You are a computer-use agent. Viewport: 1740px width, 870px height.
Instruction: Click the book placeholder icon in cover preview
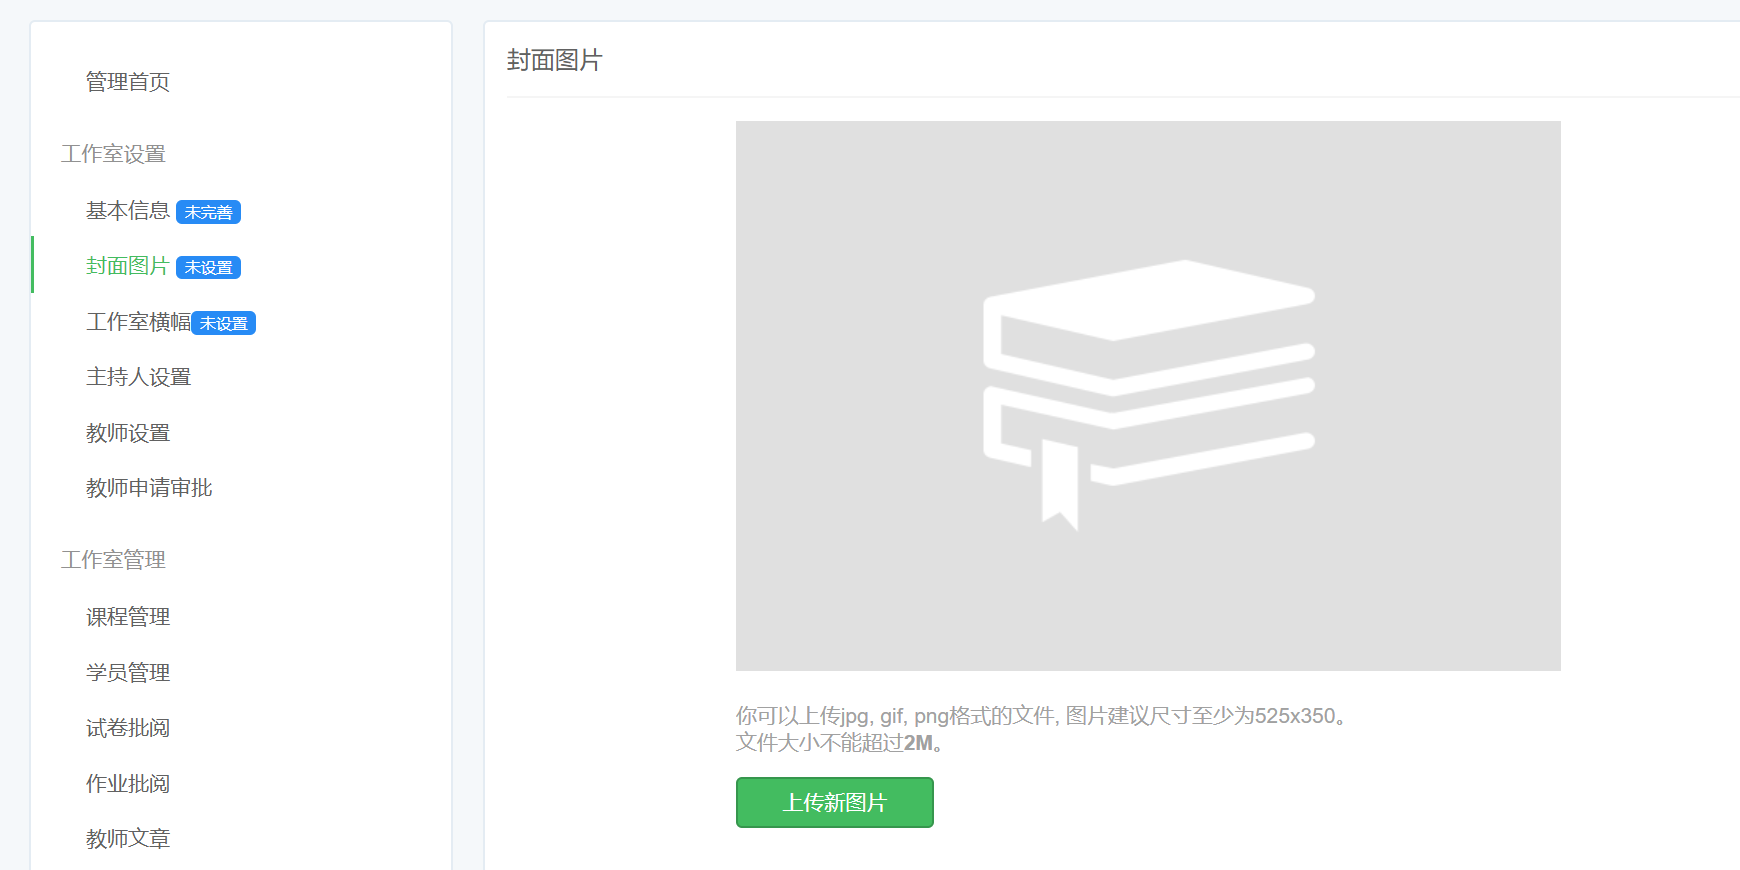click(1149, 395)
